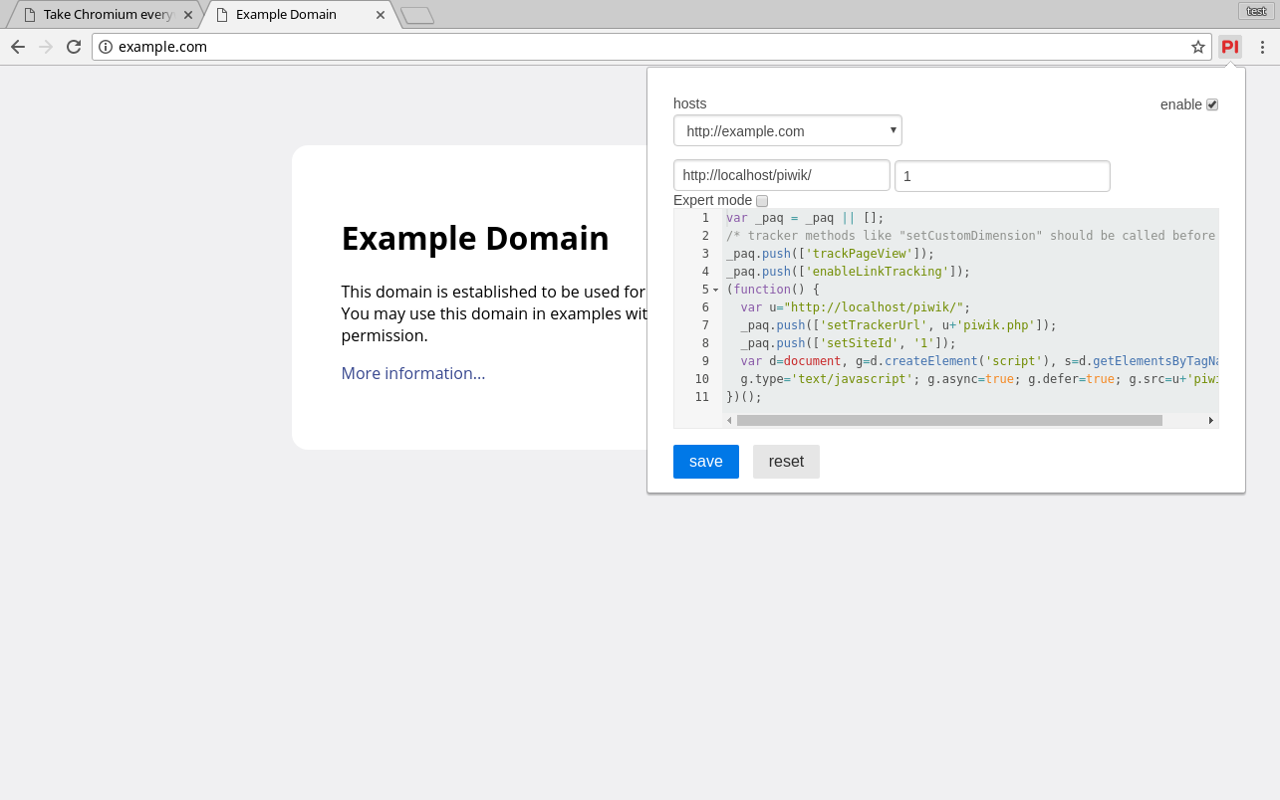Image resolution: width=1280 pixels, height=800 pixels.
Task: Turn on Expert mode
Action: (761, 200)
